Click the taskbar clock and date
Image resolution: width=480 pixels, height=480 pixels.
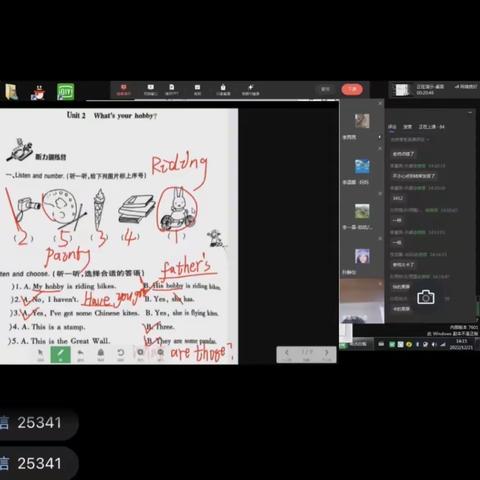point(462,344)
